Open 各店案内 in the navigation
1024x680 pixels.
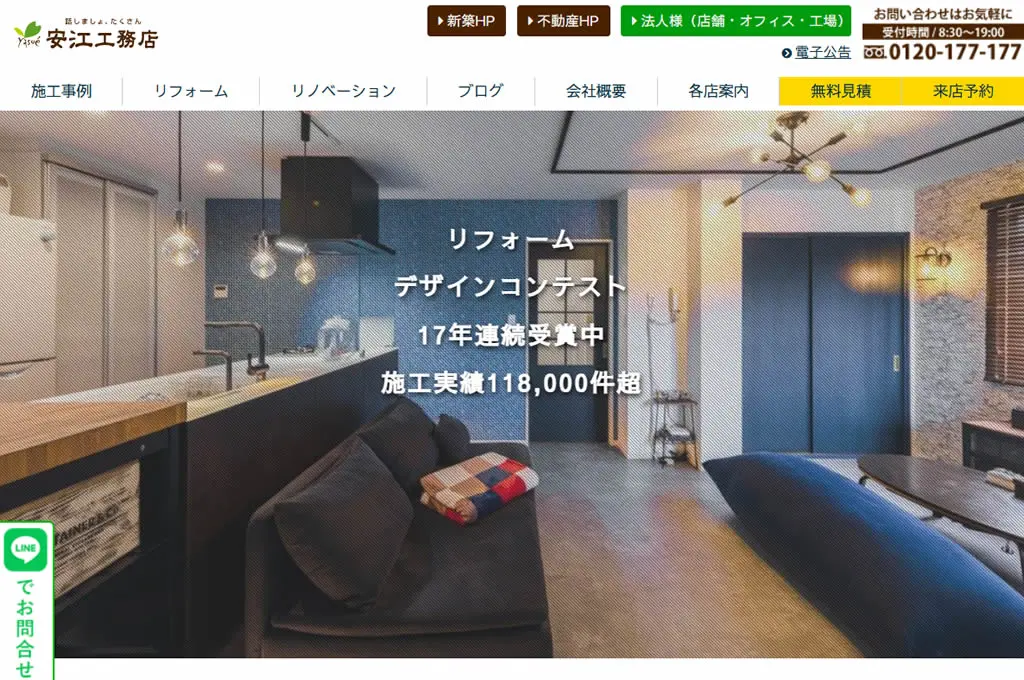coord(718,91)
